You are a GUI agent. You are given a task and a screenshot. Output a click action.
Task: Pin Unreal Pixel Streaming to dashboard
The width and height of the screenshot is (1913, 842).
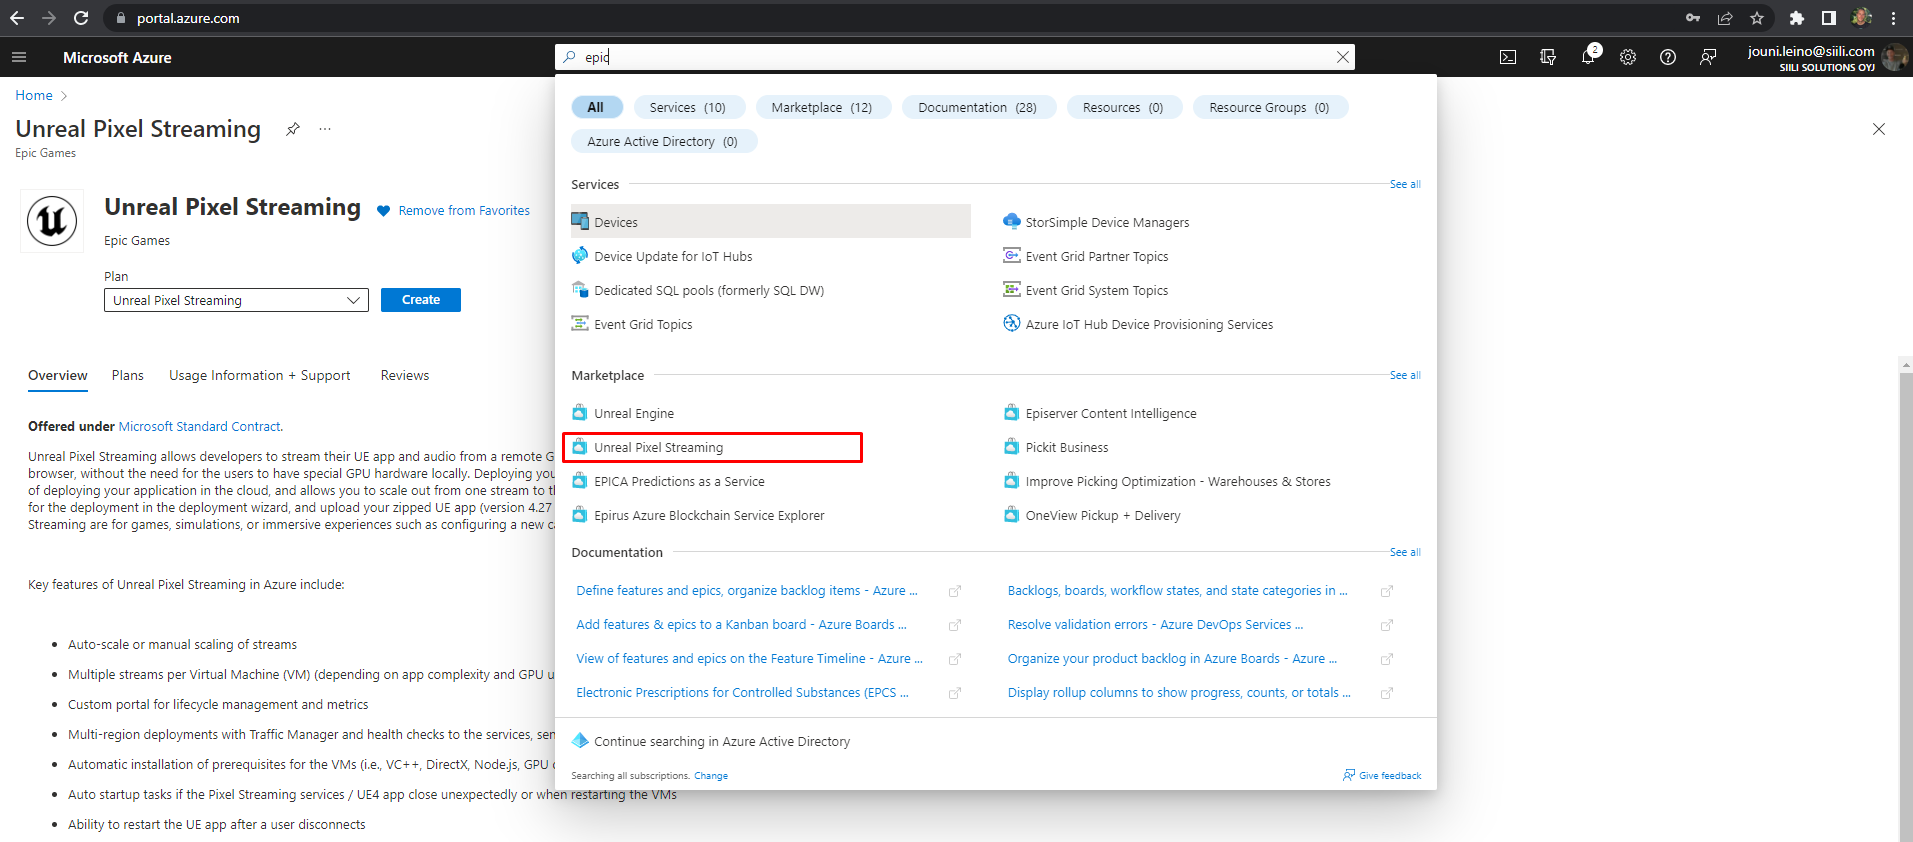click(x=292, y=129)
